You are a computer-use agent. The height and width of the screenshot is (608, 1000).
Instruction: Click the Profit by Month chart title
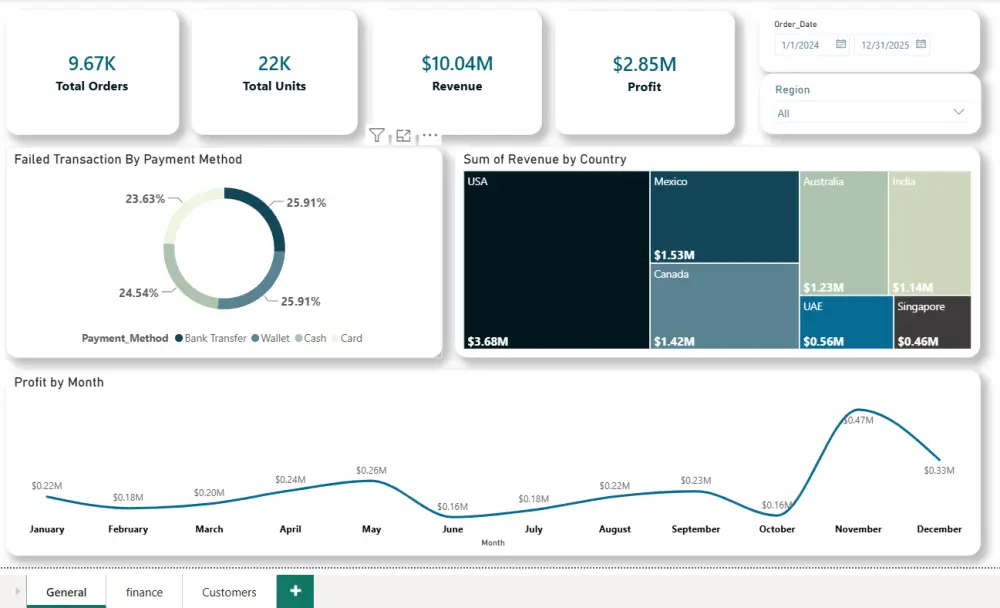coord(59,382)
